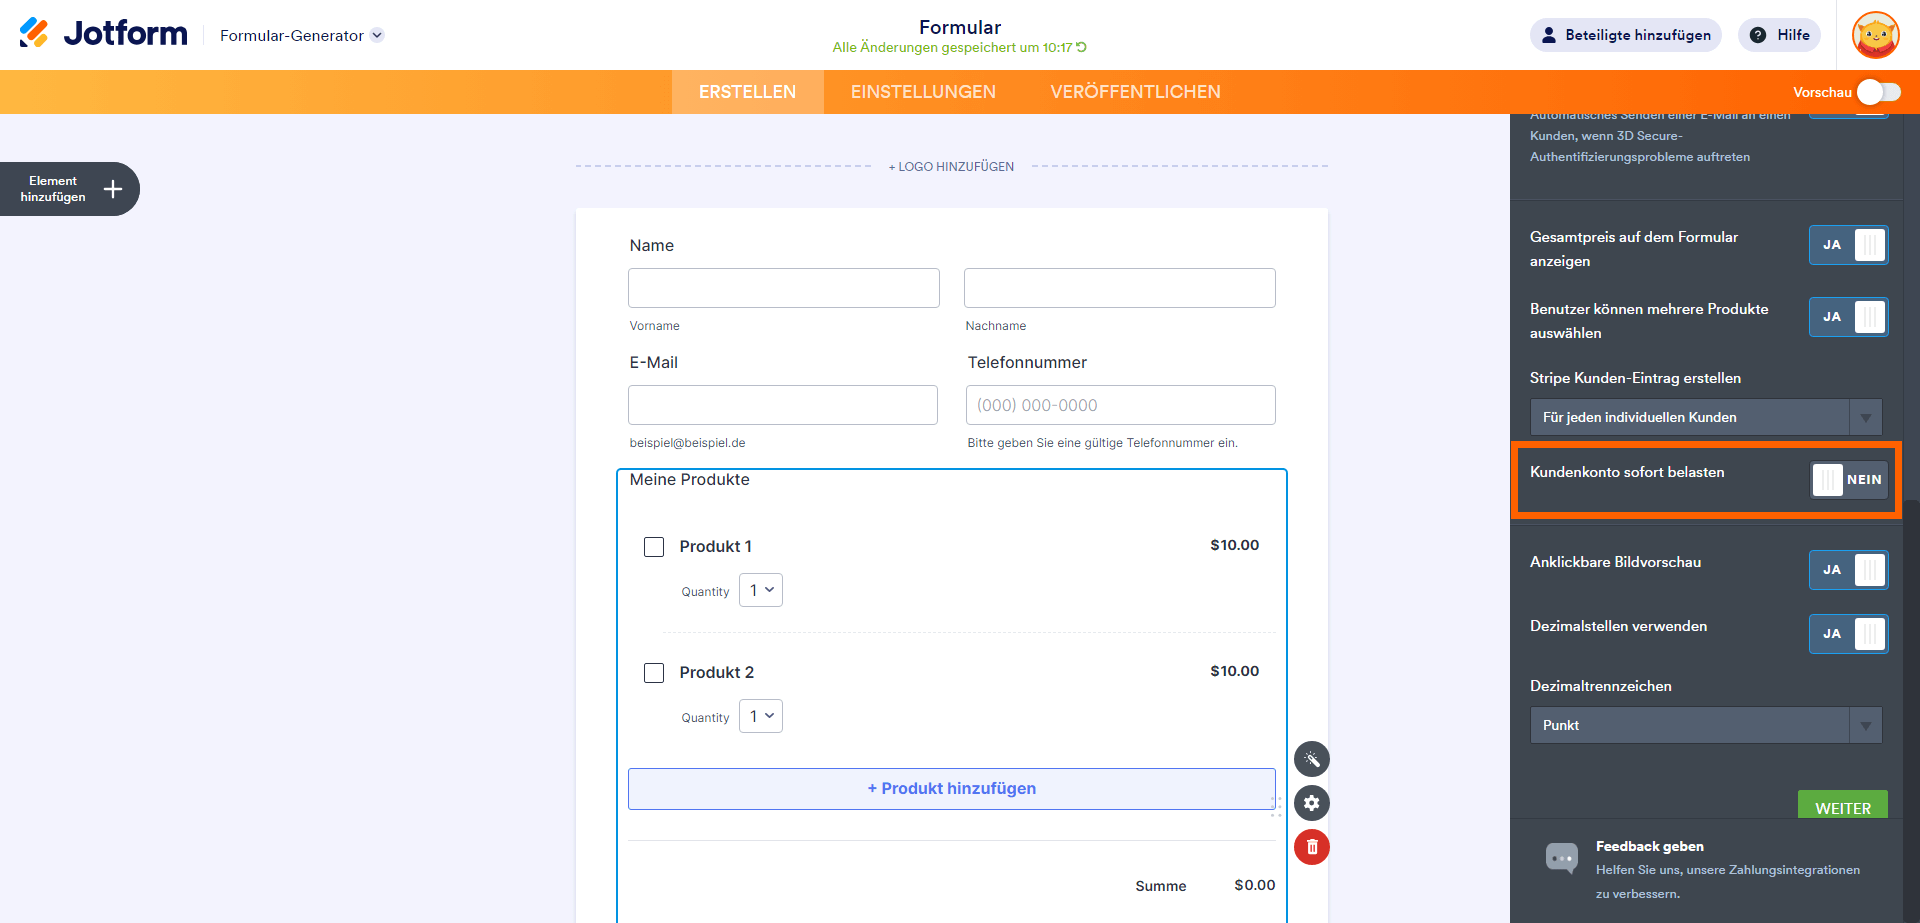Click the Feedback geben chat bubble icon

point(1561,857)
